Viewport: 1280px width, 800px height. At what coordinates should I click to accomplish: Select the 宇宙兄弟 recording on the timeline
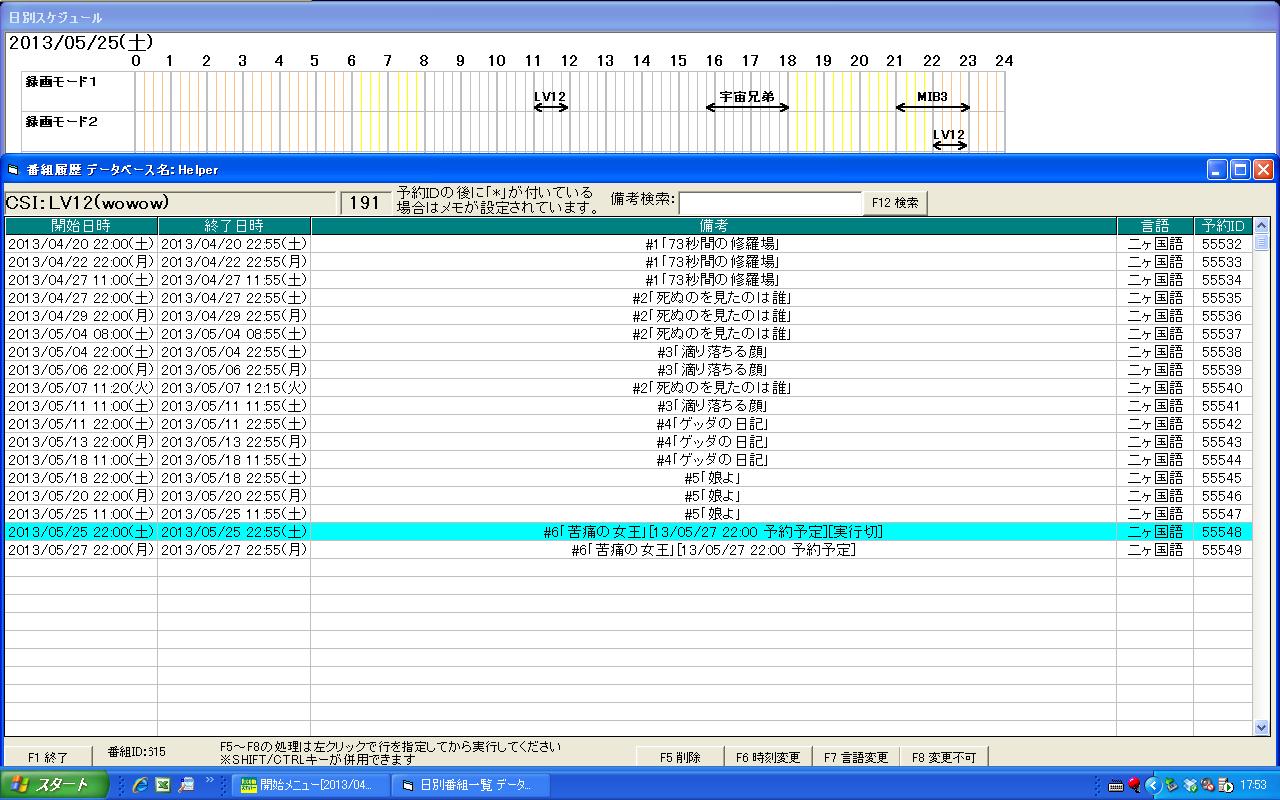coord(747,98)
